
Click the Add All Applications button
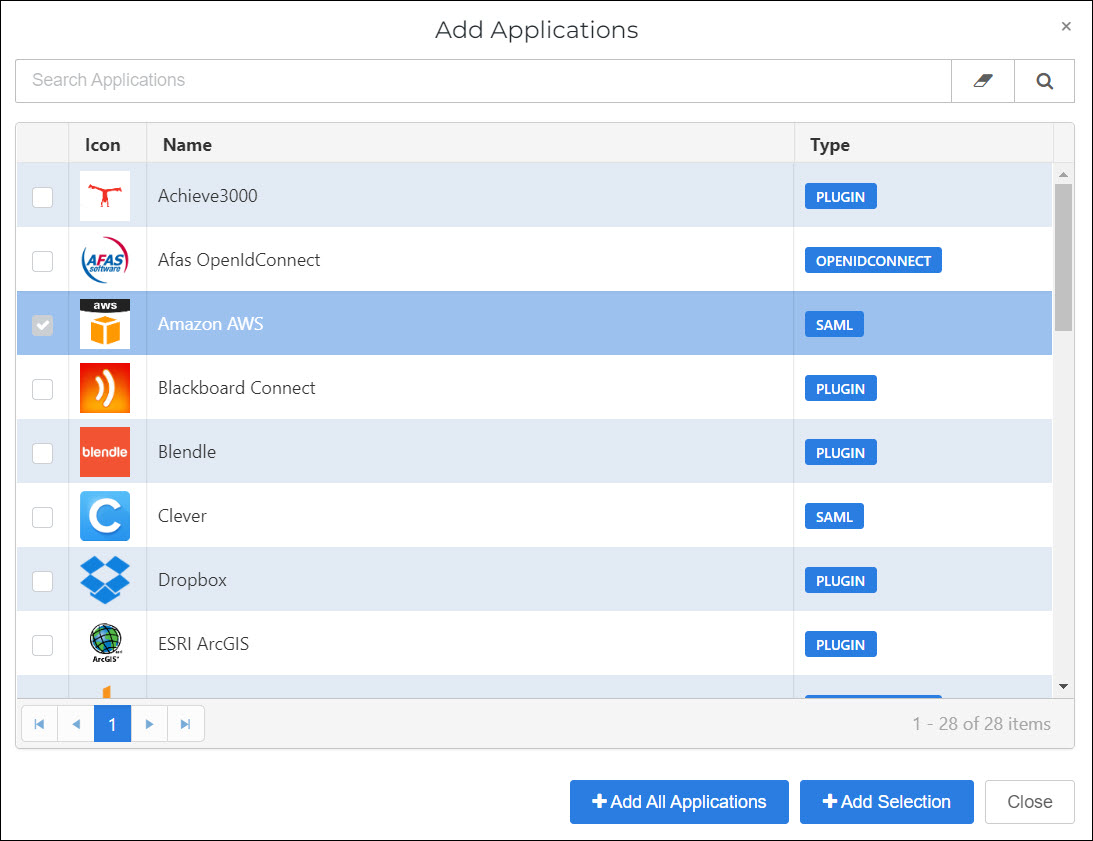point(679,802)
